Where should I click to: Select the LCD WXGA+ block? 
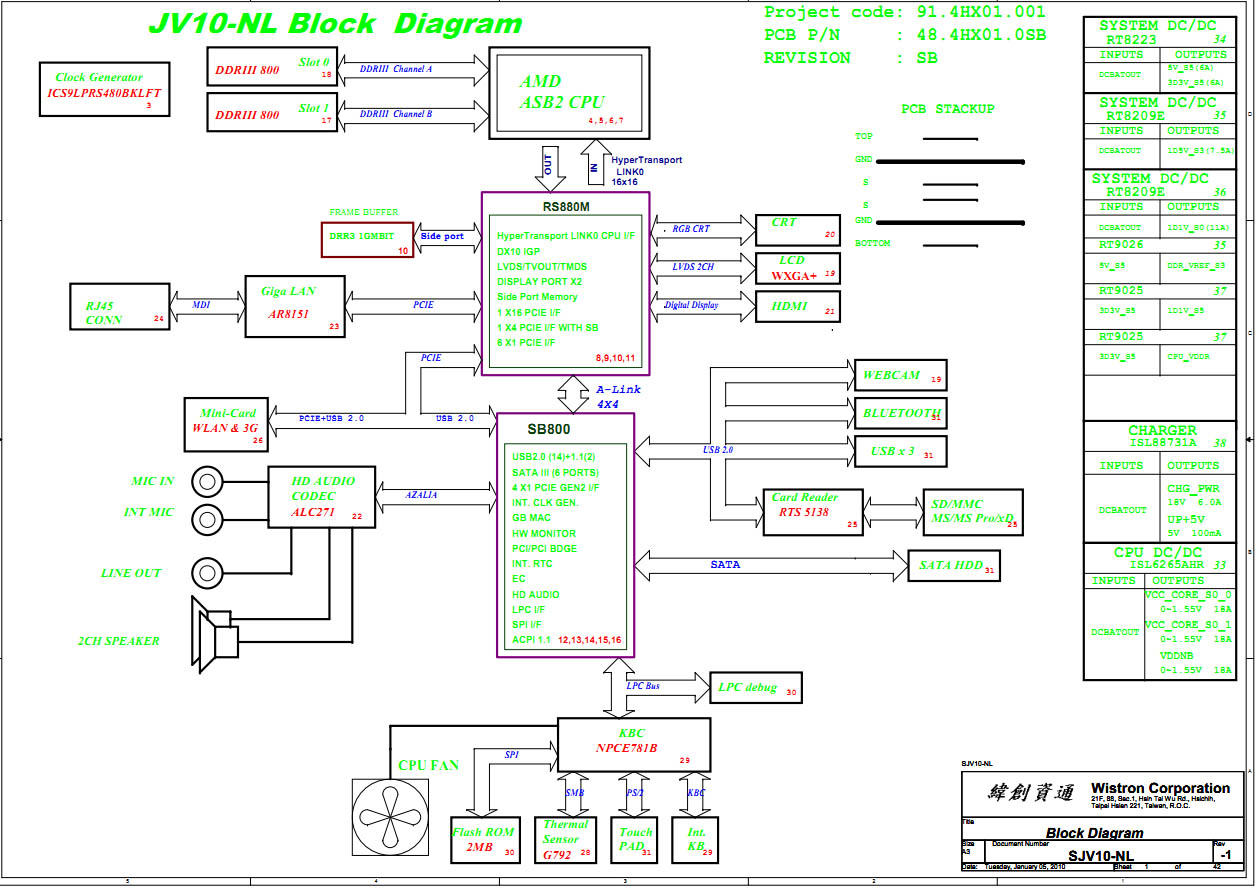pyautogui.click(x=798, y=267)
